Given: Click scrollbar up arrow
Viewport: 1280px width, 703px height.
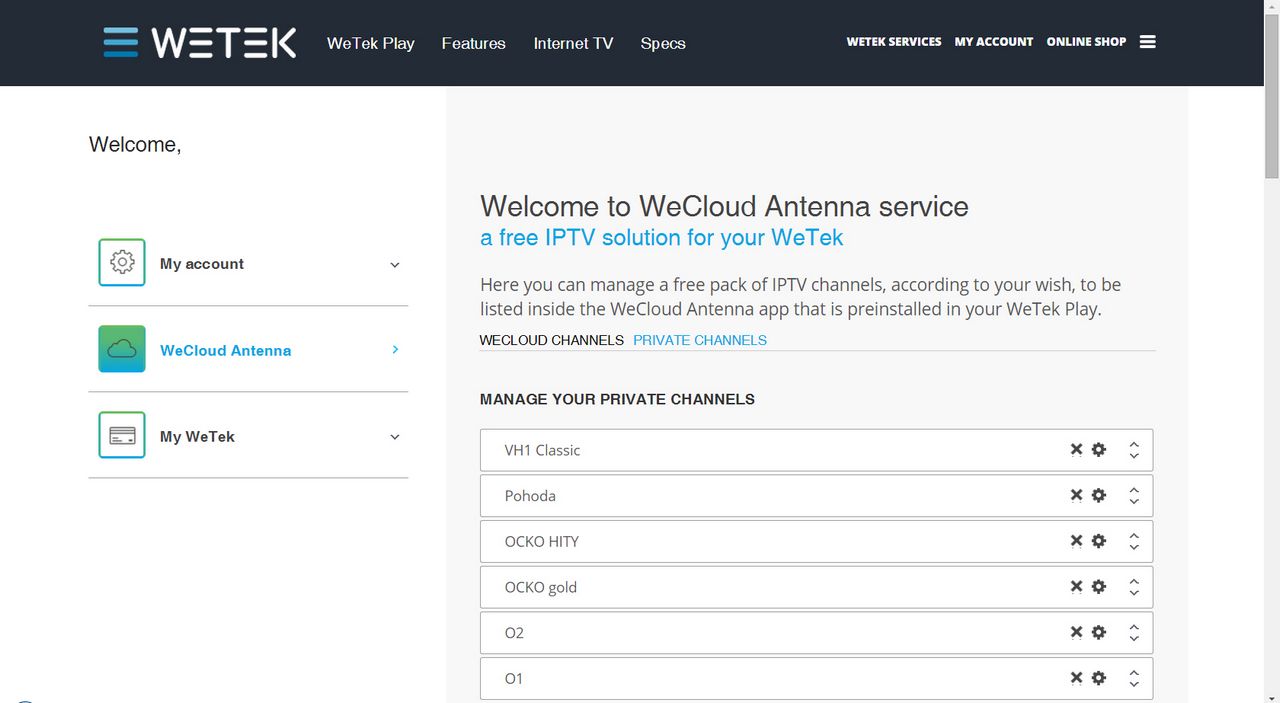Looking at the screenshot, I should (1272, 8).
